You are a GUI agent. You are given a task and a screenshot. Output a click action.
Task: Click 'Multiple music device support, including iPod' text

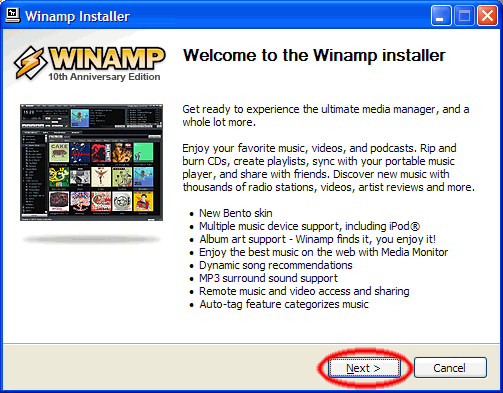pos(309,226)
